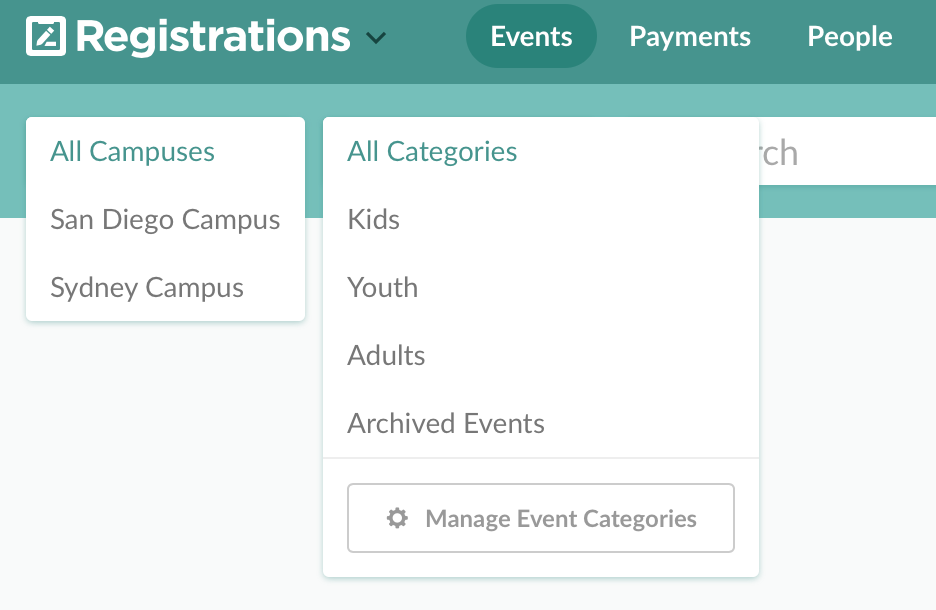This screenshot has width=936, height=610.
Task: Click the Registrations pencil logo icon
Action: (x=46, y=37)
